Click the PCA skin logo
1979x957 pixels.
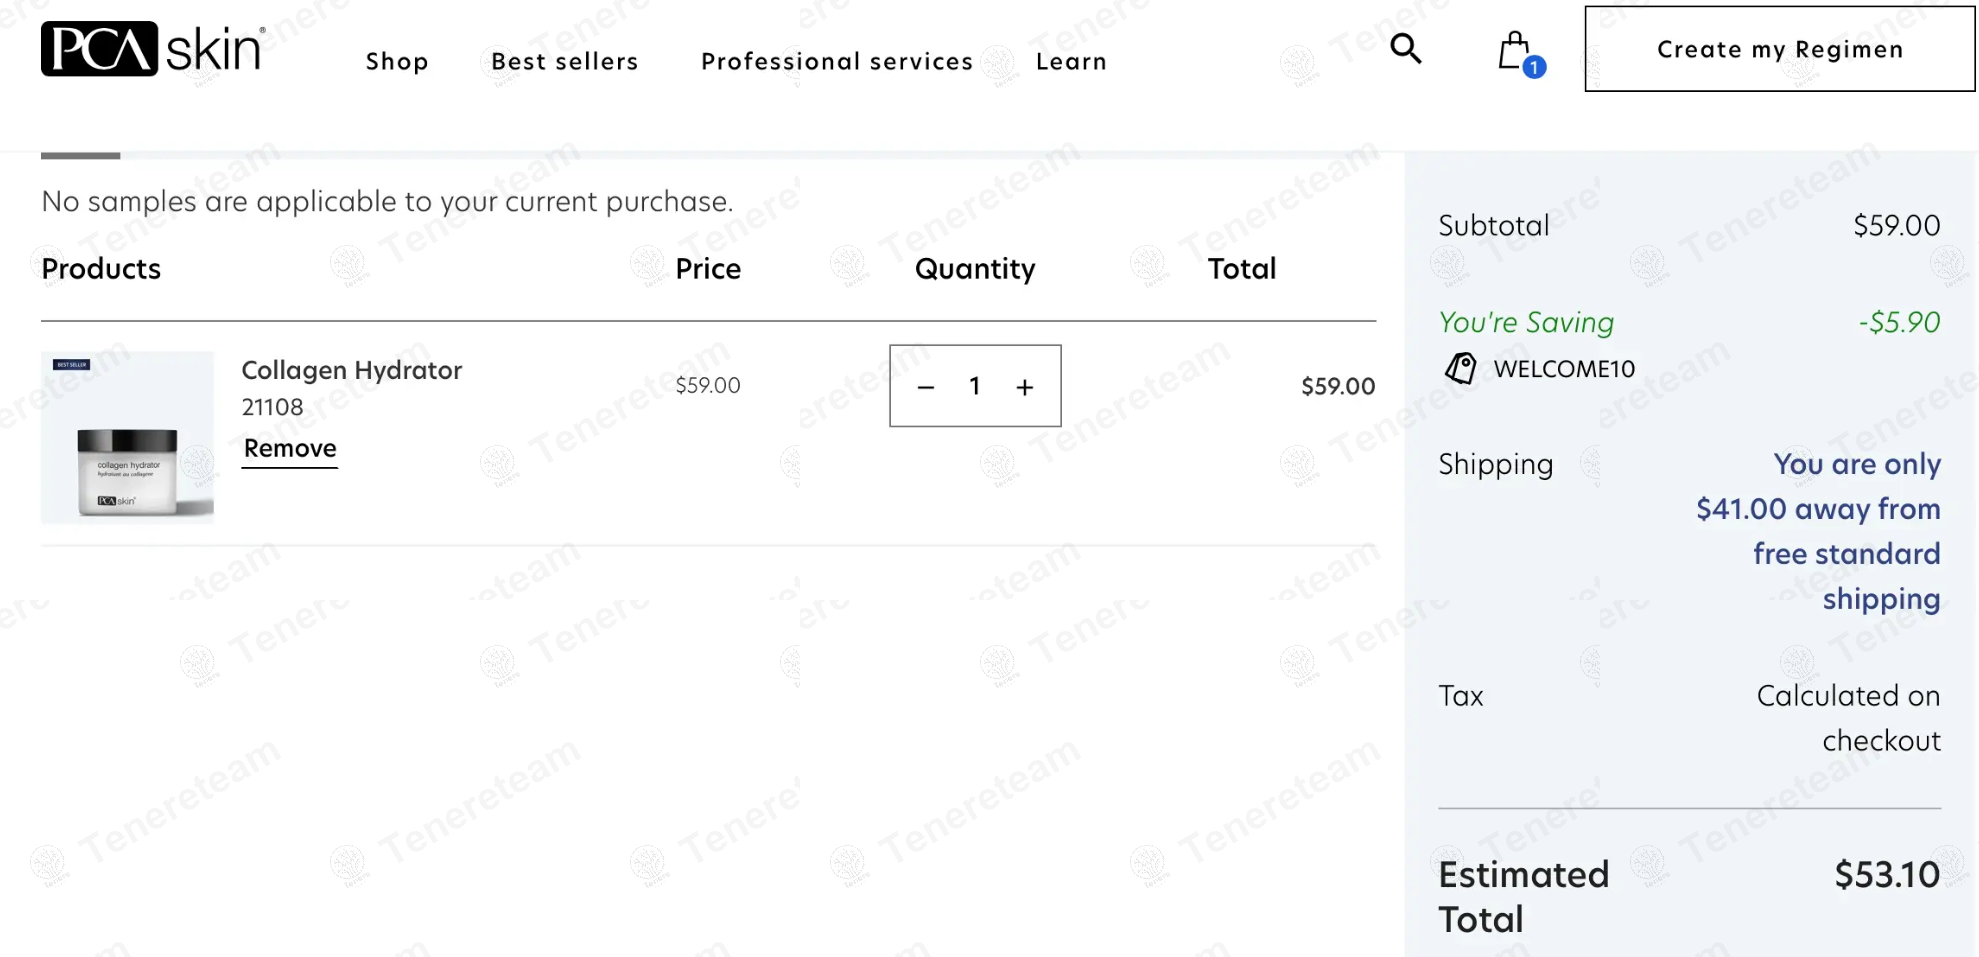click(x=153, y=49)
